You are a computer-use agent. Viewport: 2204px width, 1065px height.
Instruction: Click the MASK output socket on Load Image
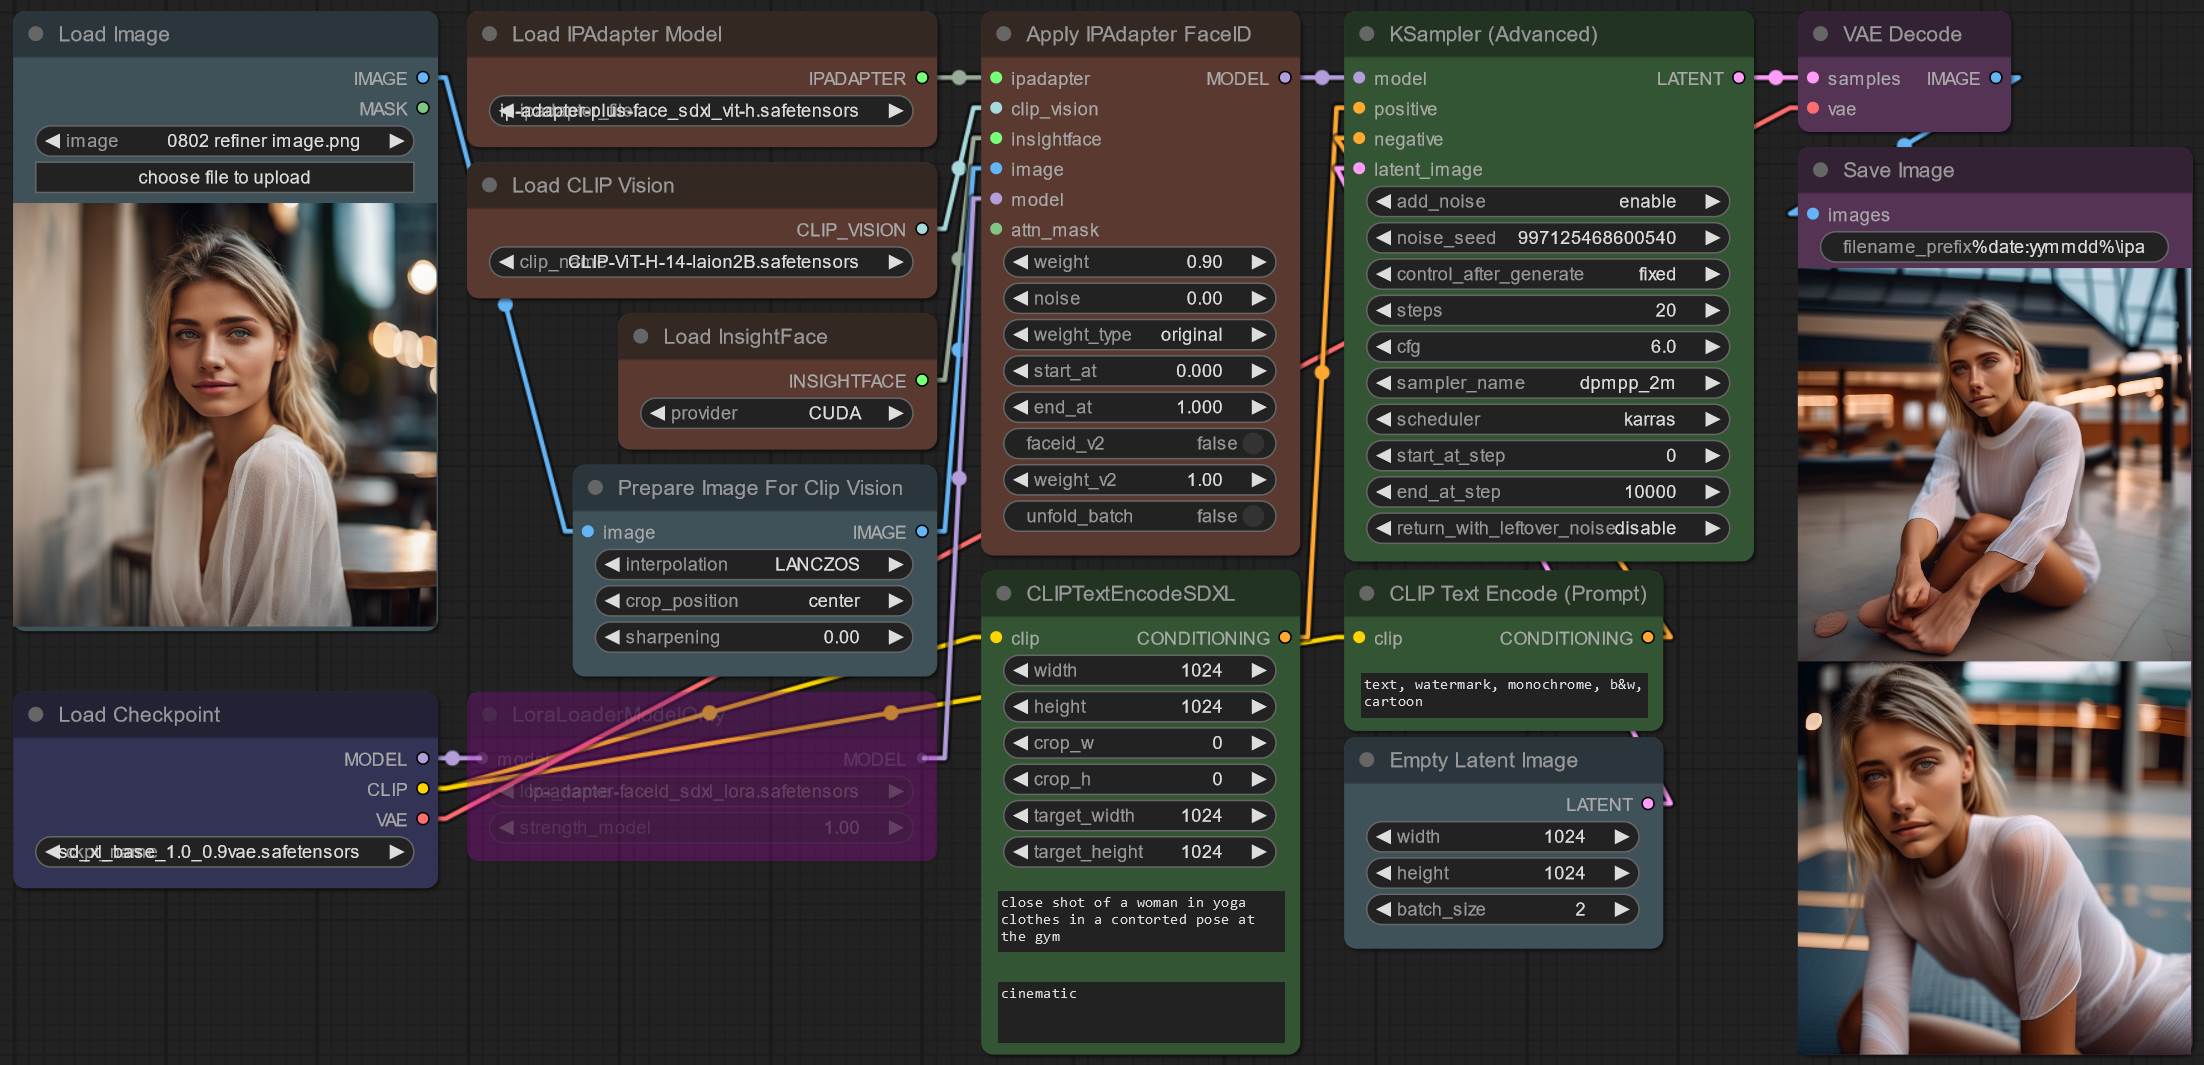(x=423, y=108)
